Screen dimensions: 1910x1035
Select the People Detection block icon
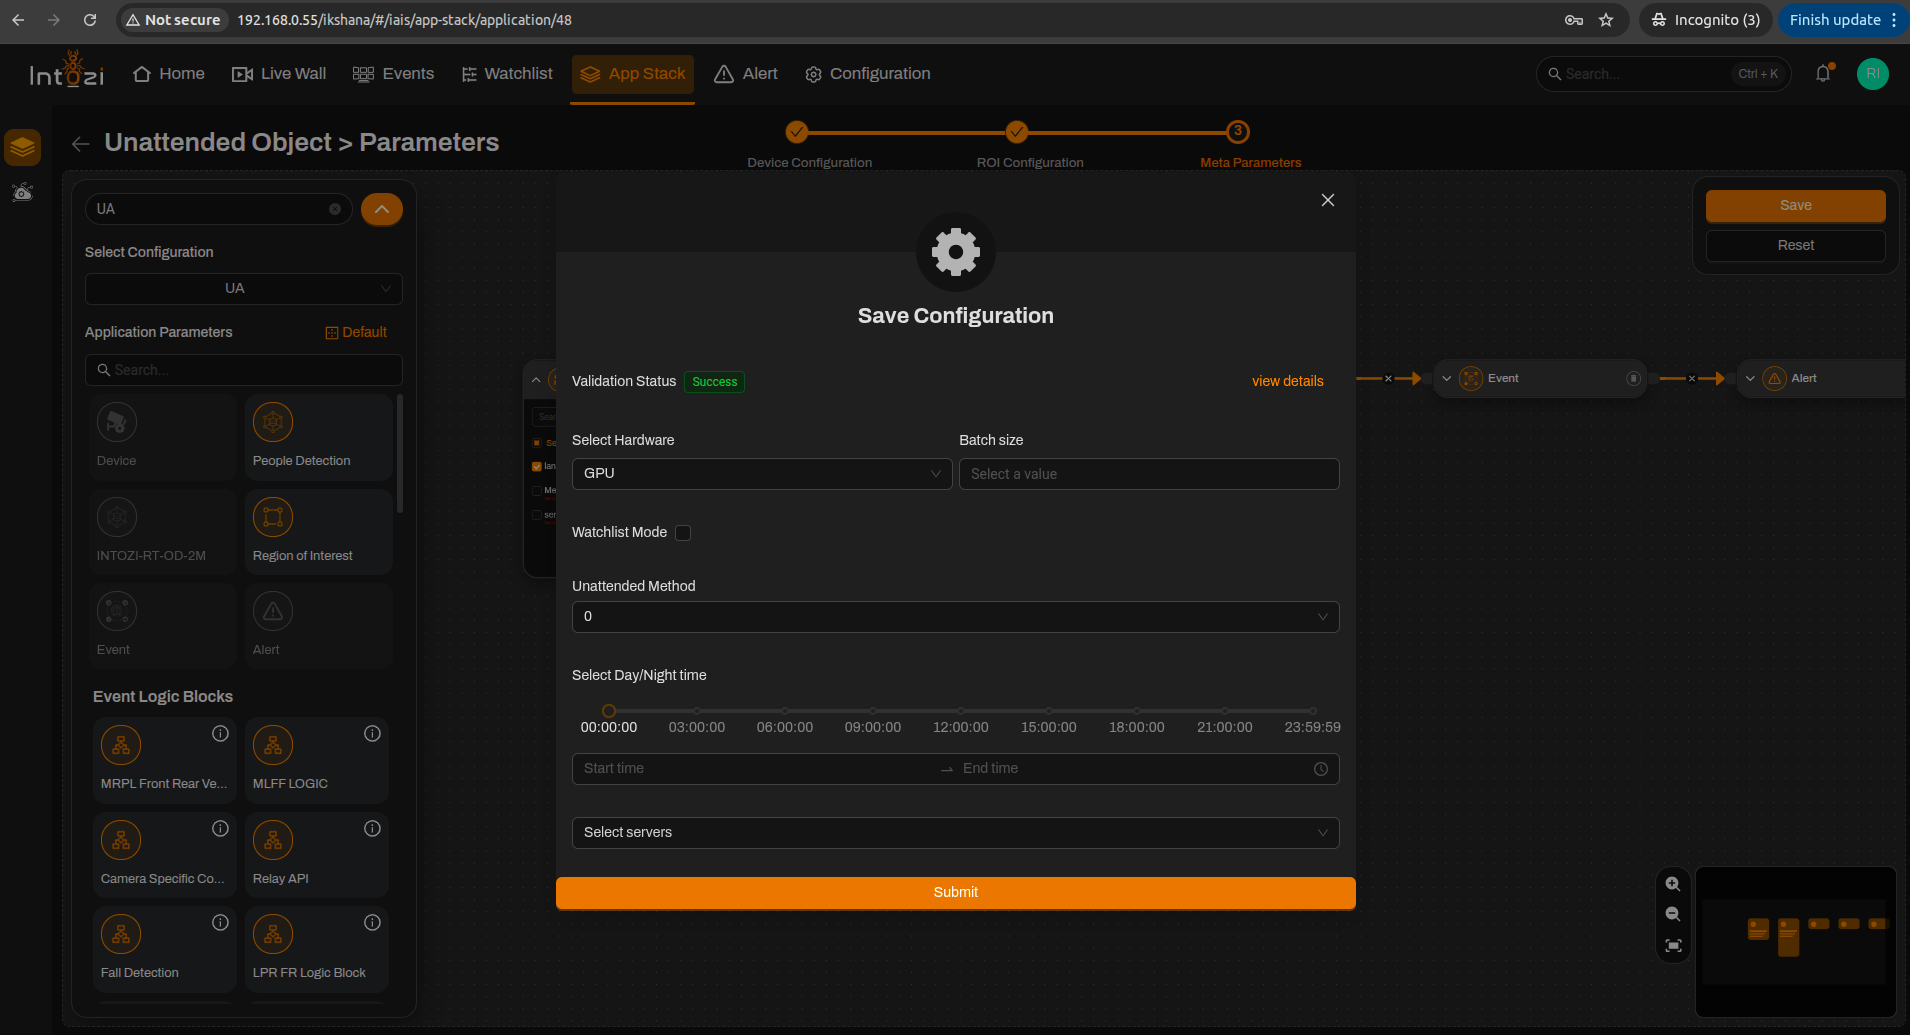[x=272, y=422]
